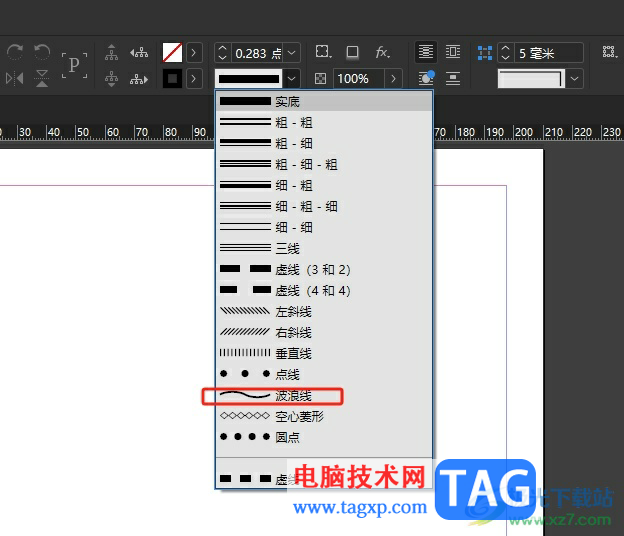Choose 左斜线 left slash stroke
The height and width of the screenshot is (536, 624).
coord(324,312)
